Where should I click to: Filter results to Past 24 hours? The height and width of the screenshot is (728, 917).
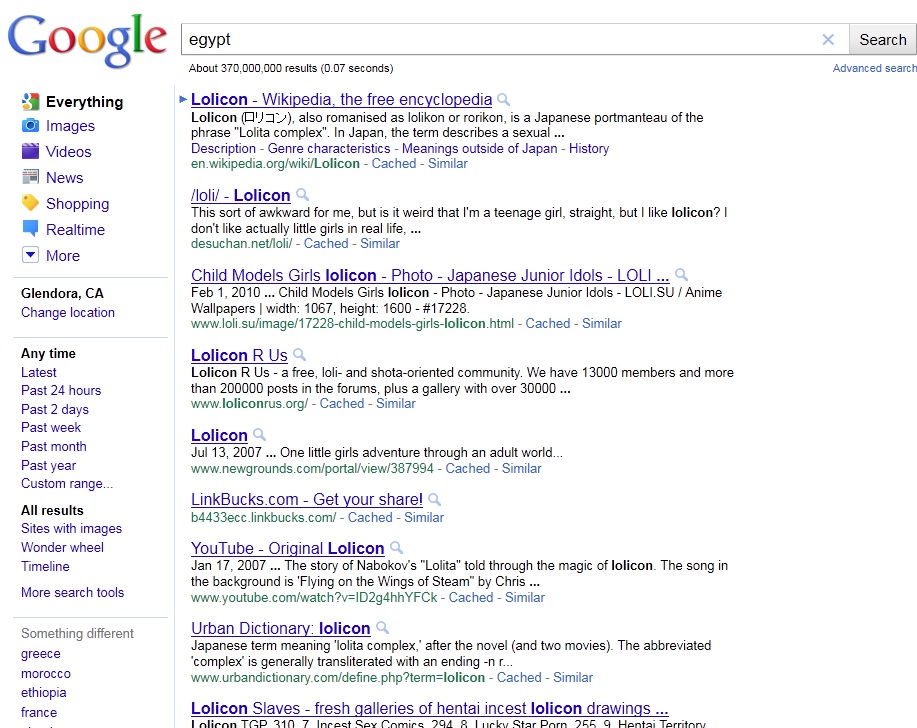point(61,391)
